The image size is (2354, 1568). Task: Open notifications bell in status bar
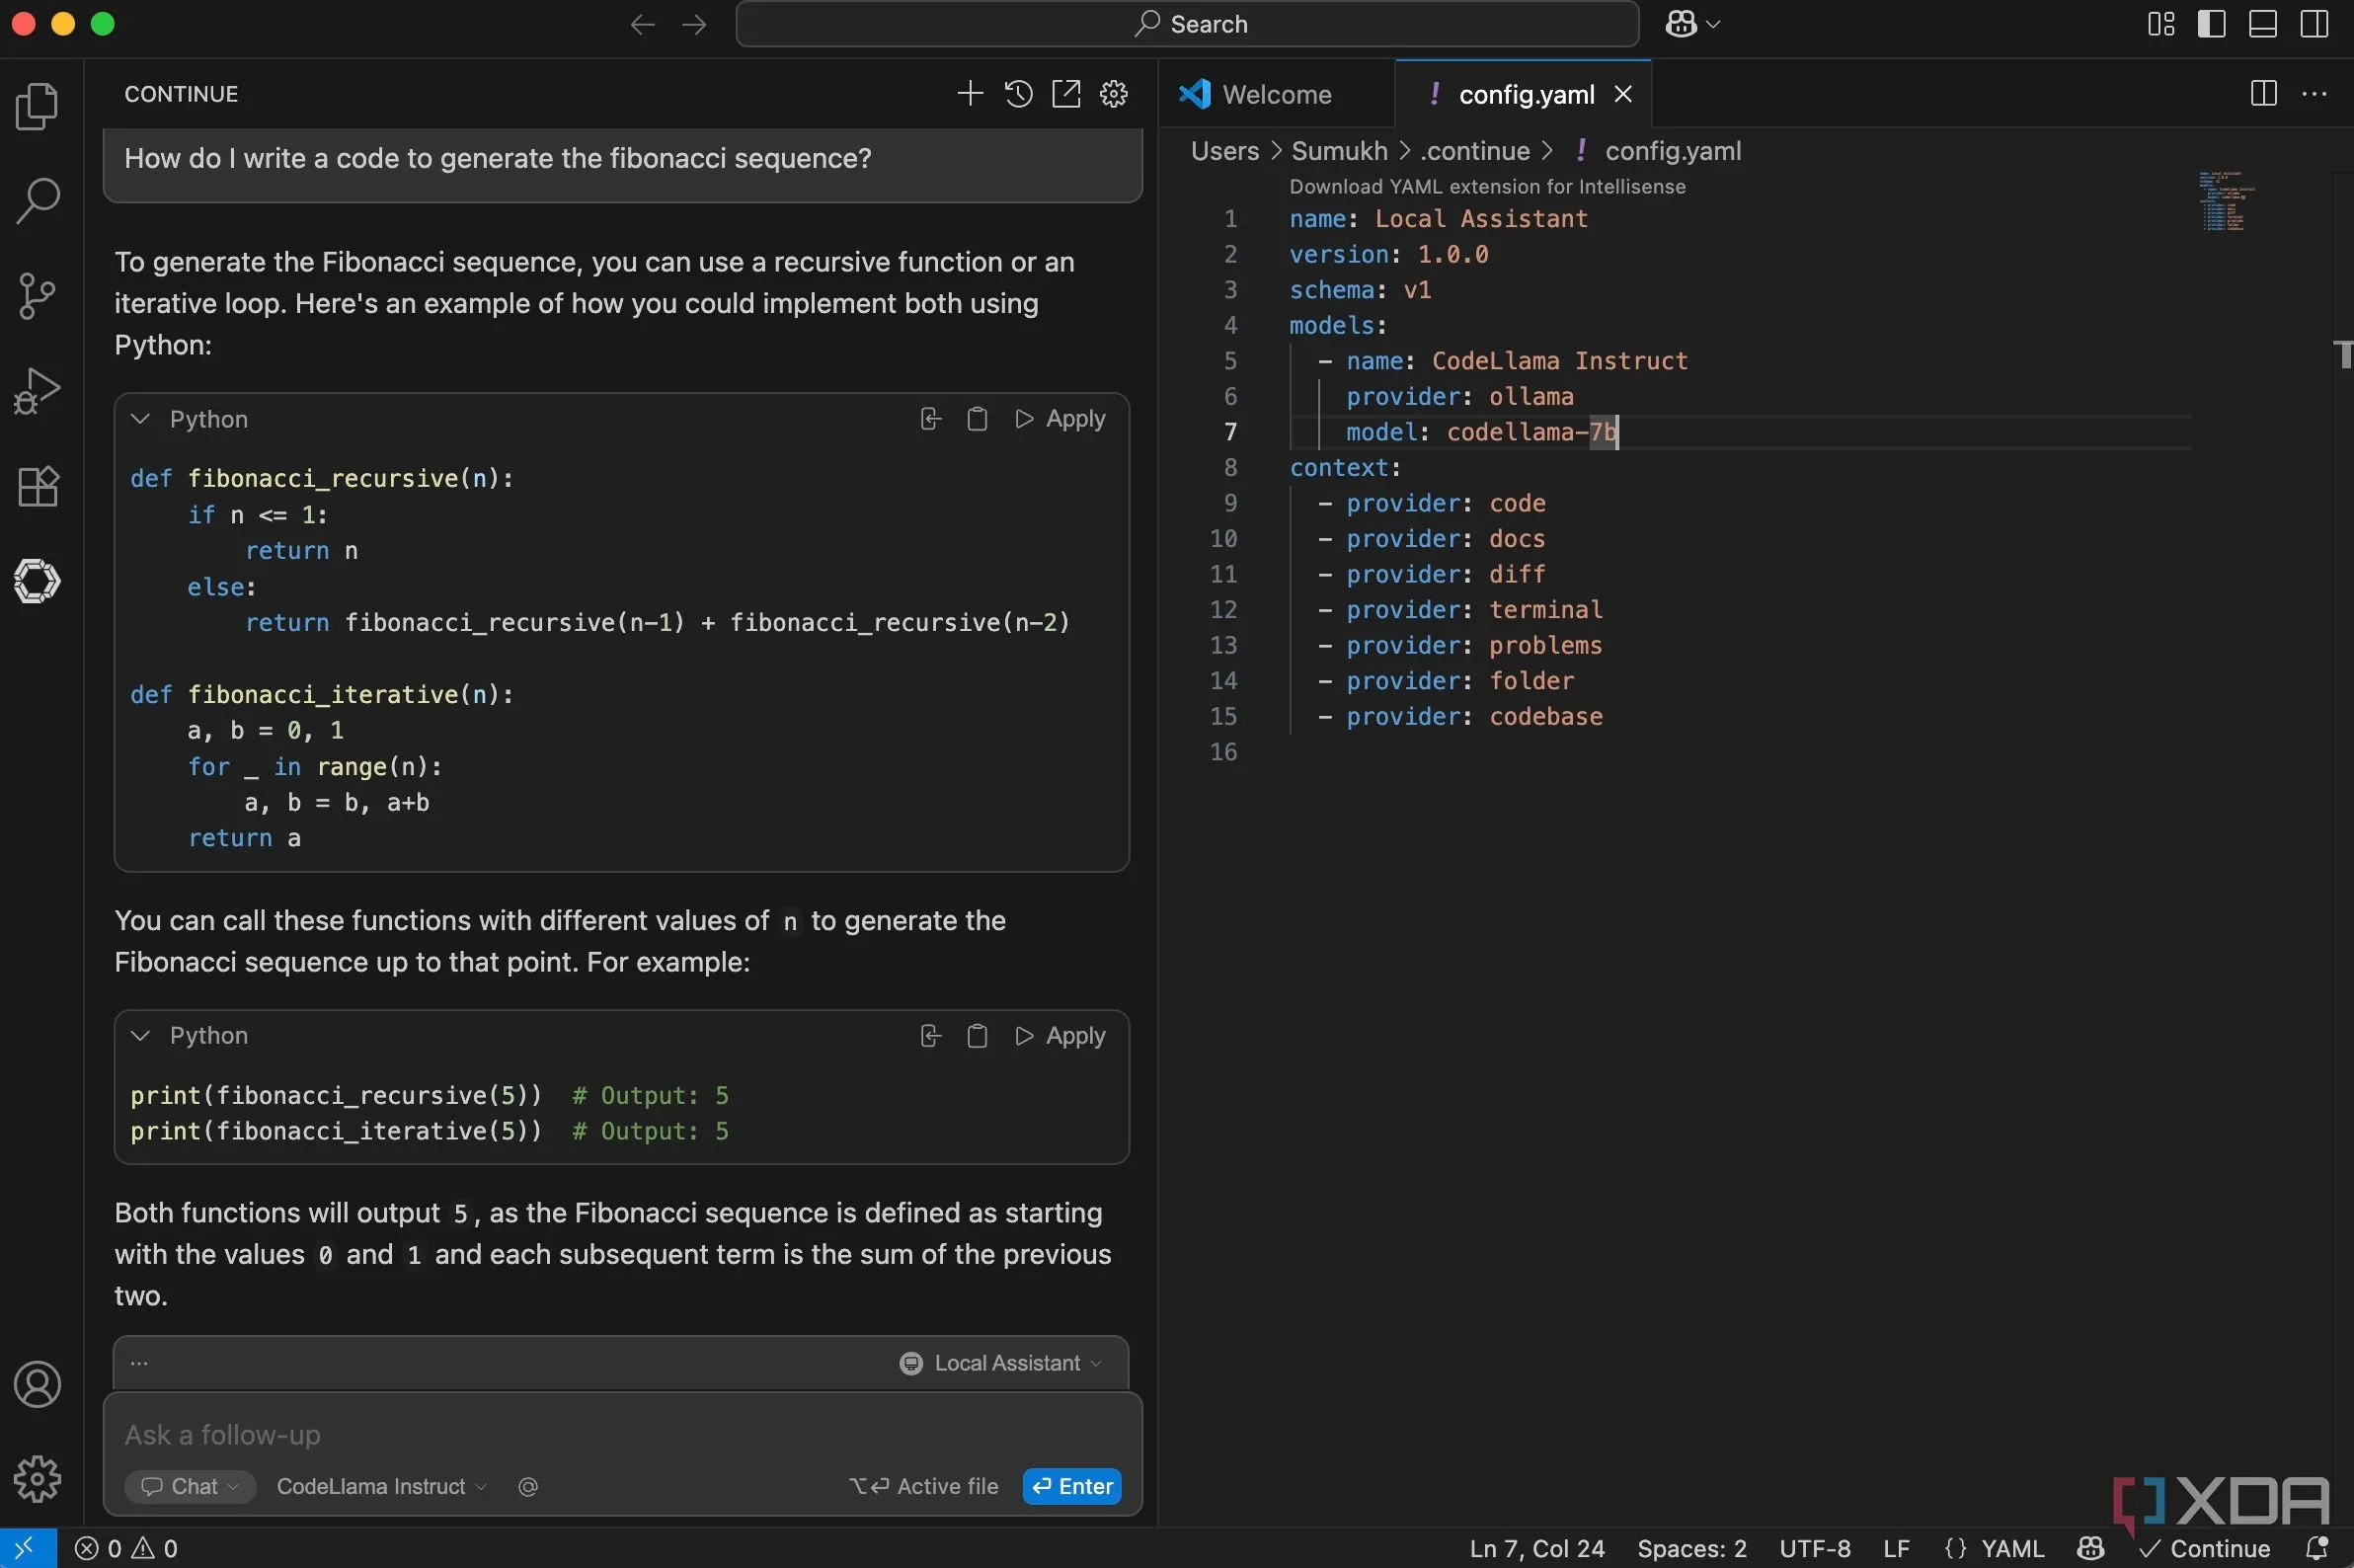point(2317,1548)
